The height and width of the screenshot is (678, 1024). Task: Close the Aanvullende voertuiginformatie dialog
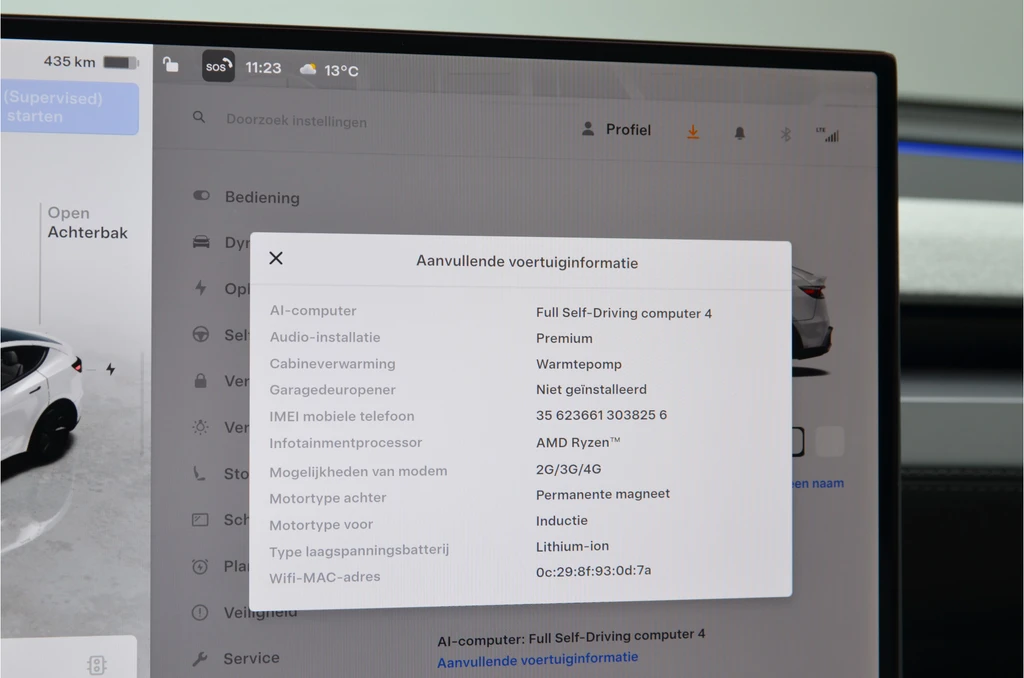click(x=276, y=258)
